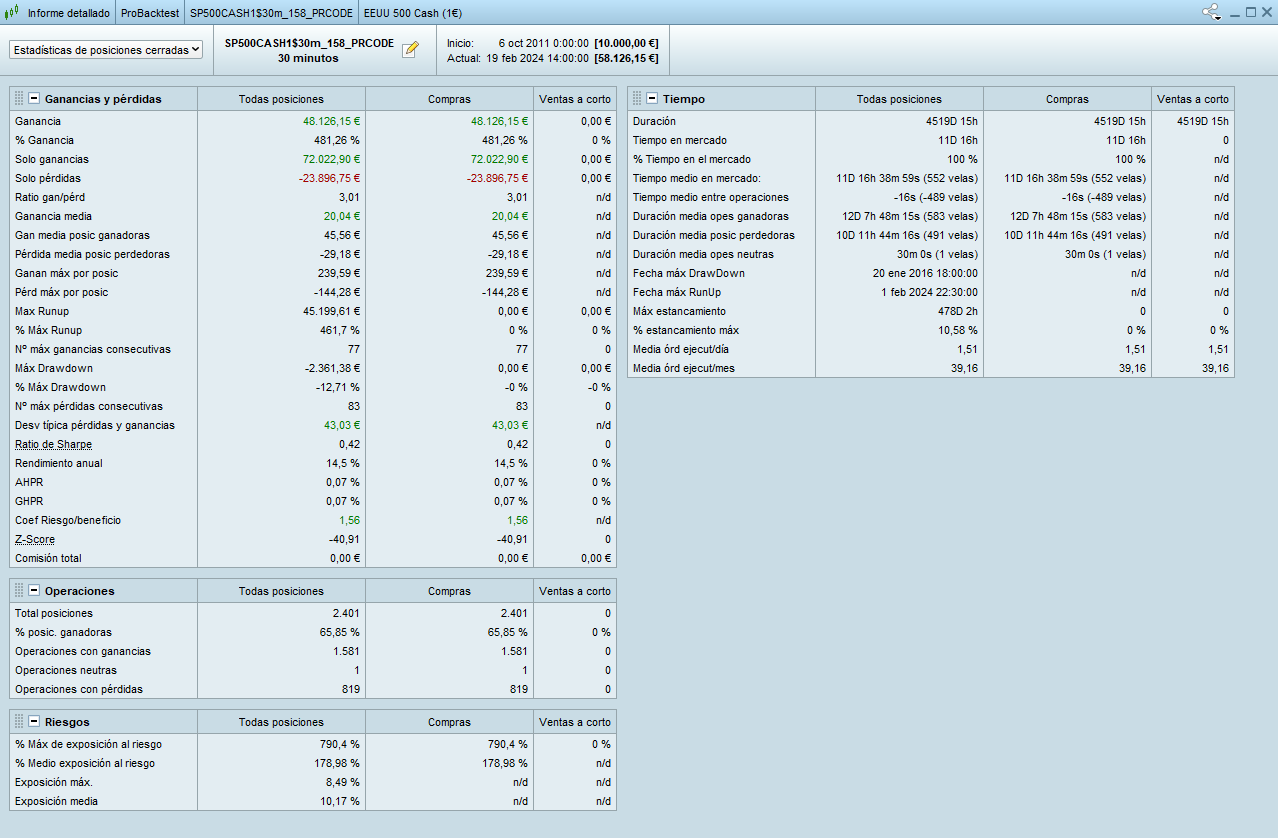Click the pencil edit icon beside strategy name
Viewport: 1278px width, 838px height.
point(410,50)
